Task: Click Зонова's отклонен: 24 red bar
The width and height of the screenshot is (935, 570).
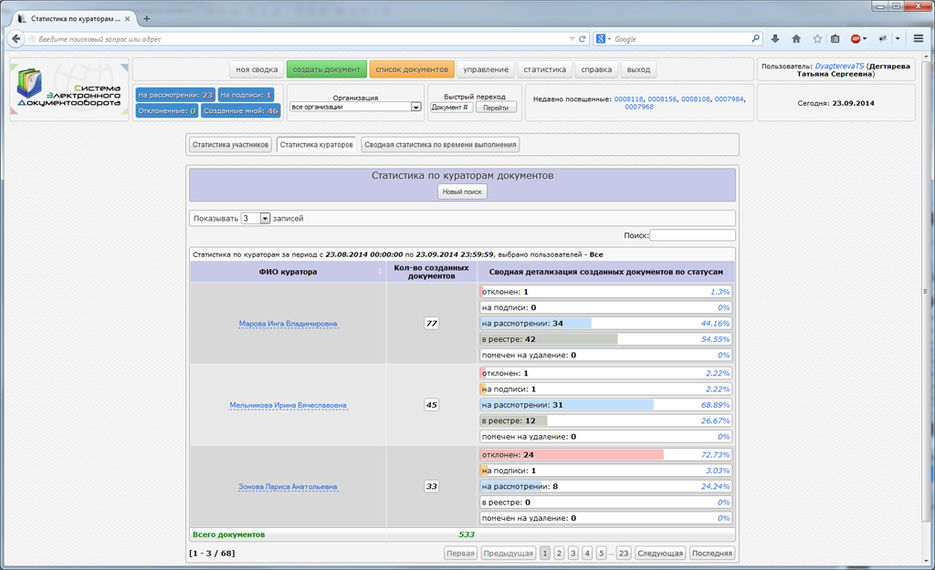Action: pos(605,454)
